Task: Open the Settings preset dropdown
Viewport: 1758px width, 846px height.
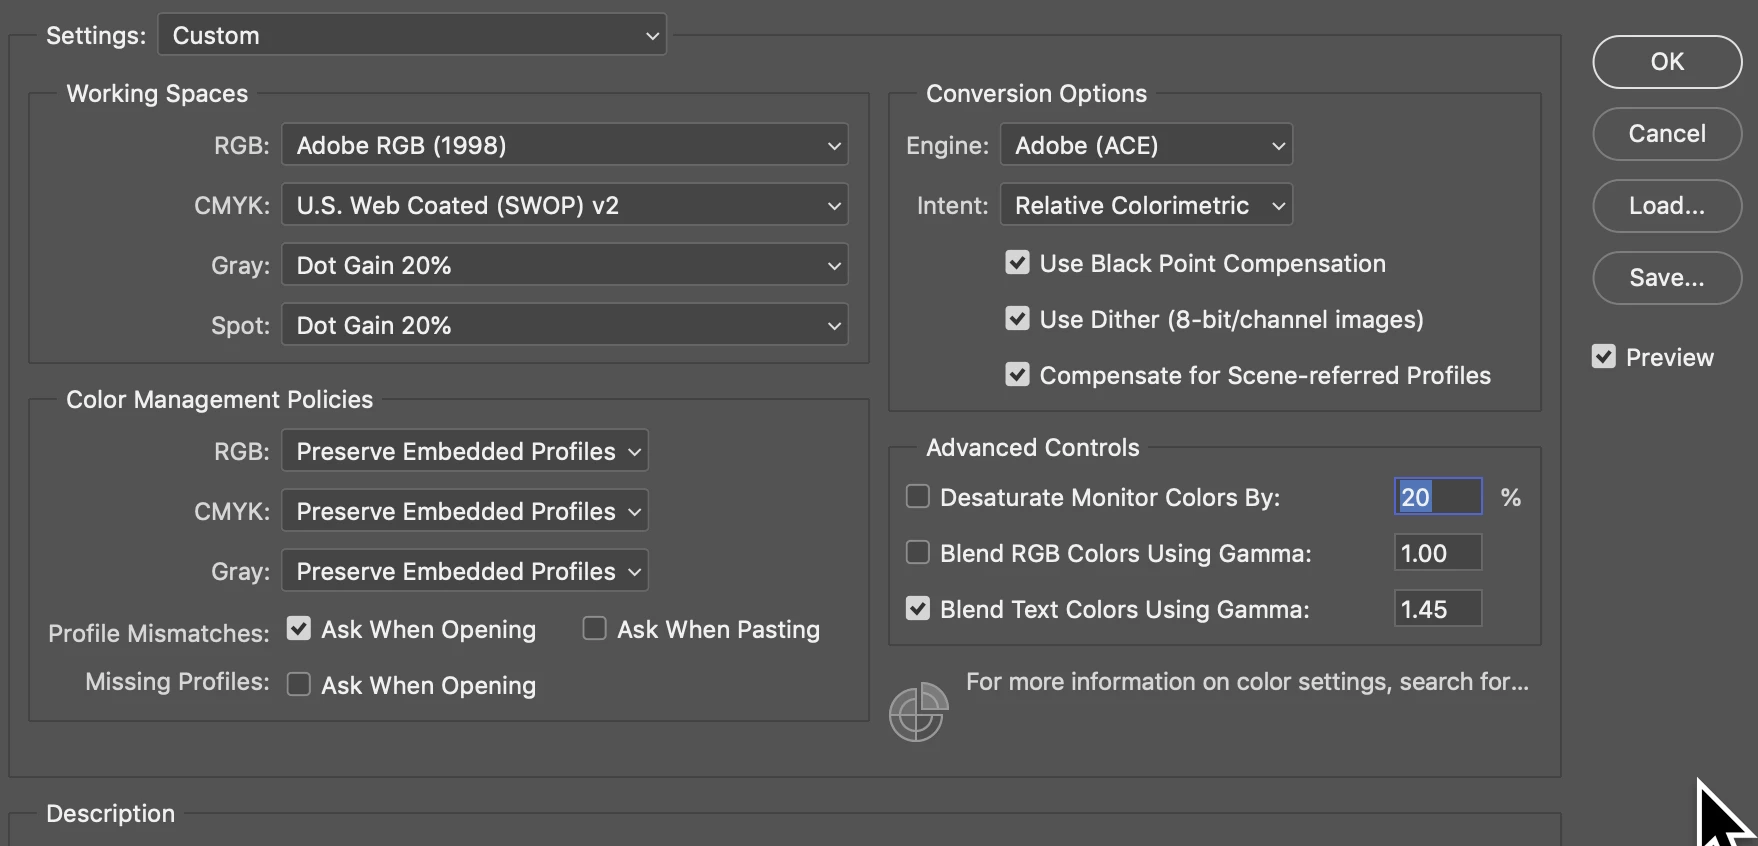Action: click(412, 35)
